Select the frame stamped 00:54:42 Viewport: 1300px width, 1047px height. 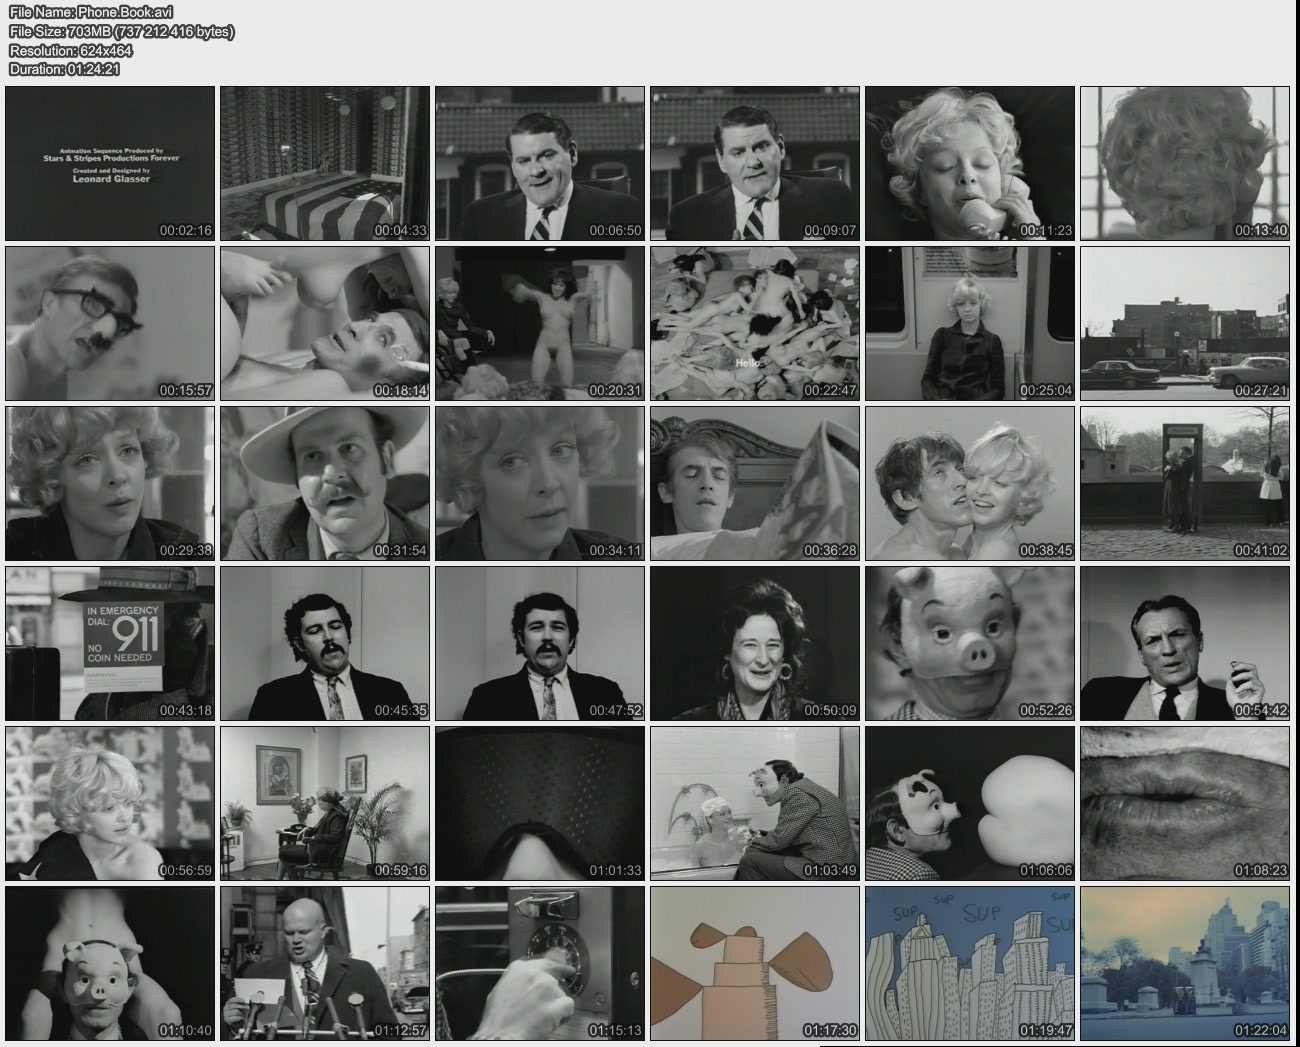1185,643
